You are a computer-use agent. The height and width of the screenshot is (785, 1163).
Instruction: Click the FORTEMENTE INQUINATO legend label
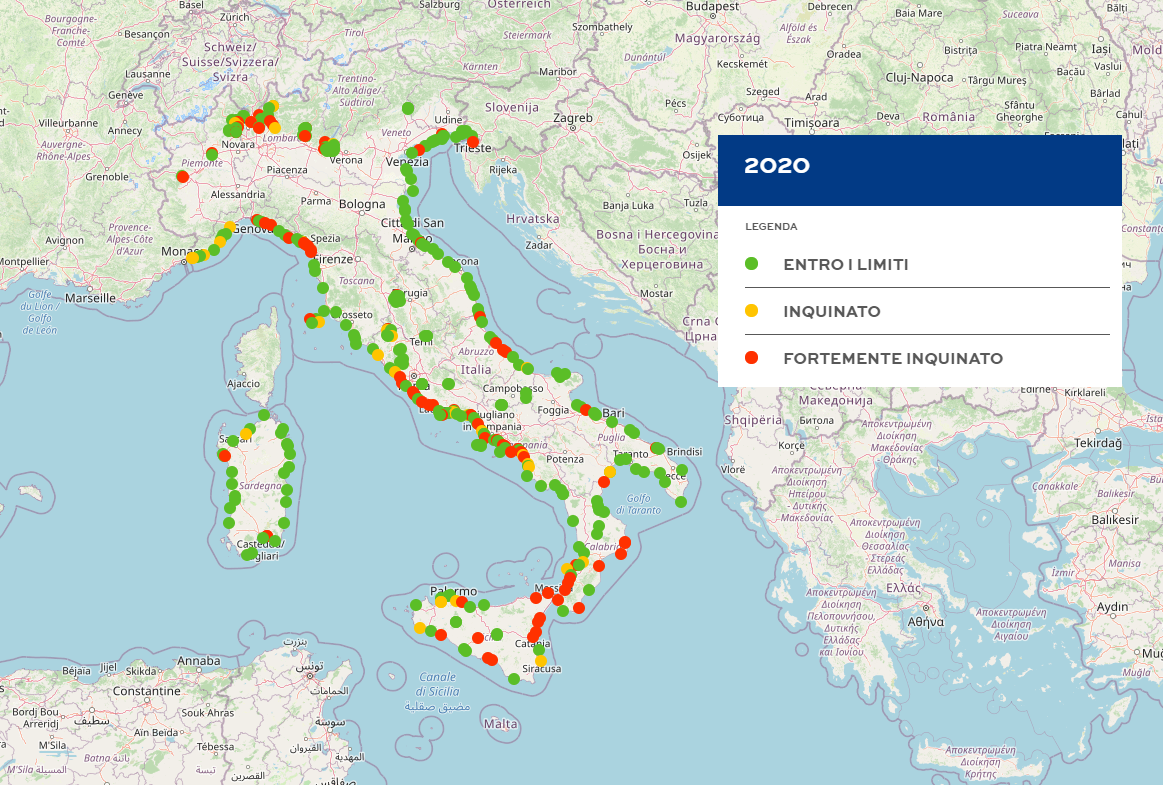(892, 358)
